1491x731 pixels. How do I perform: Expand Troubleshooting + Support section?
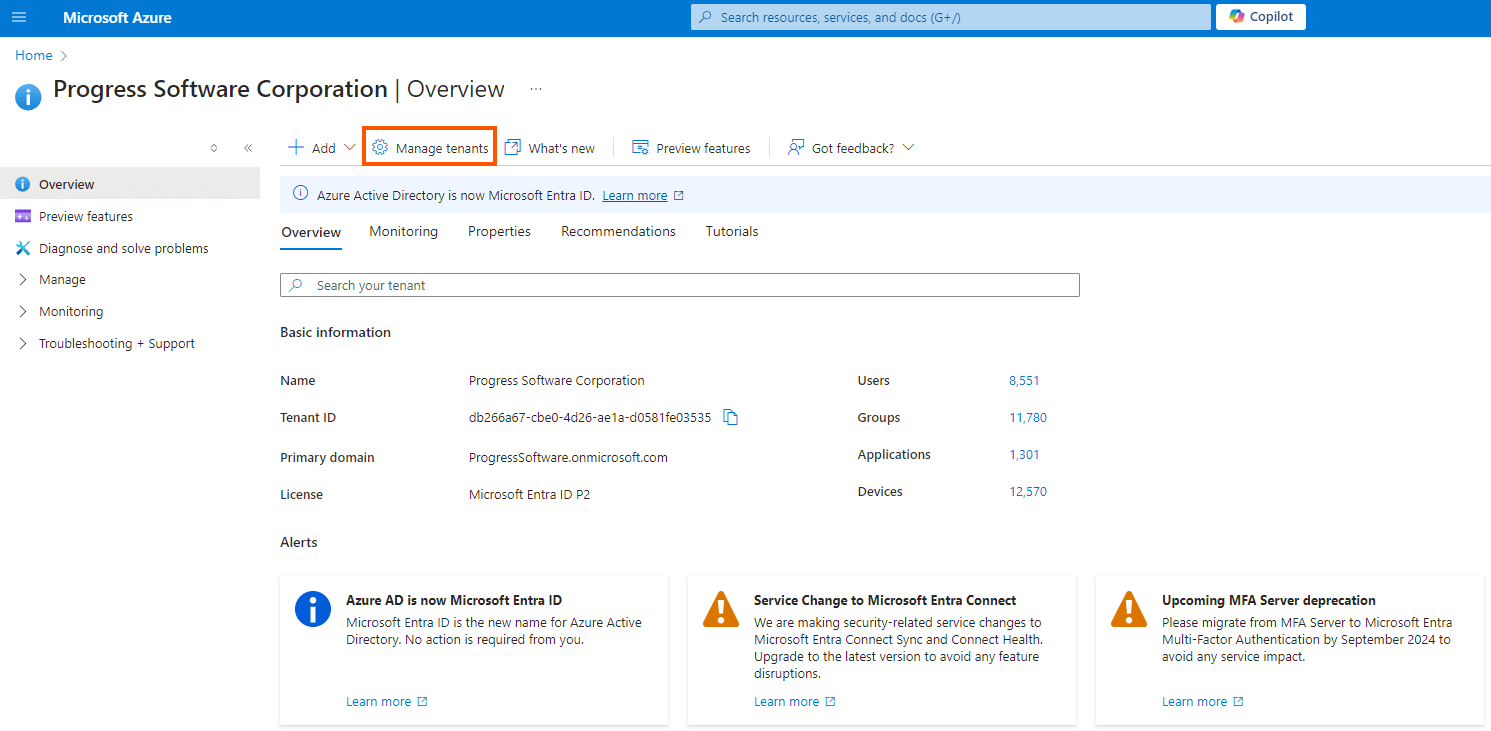(23, 344)
